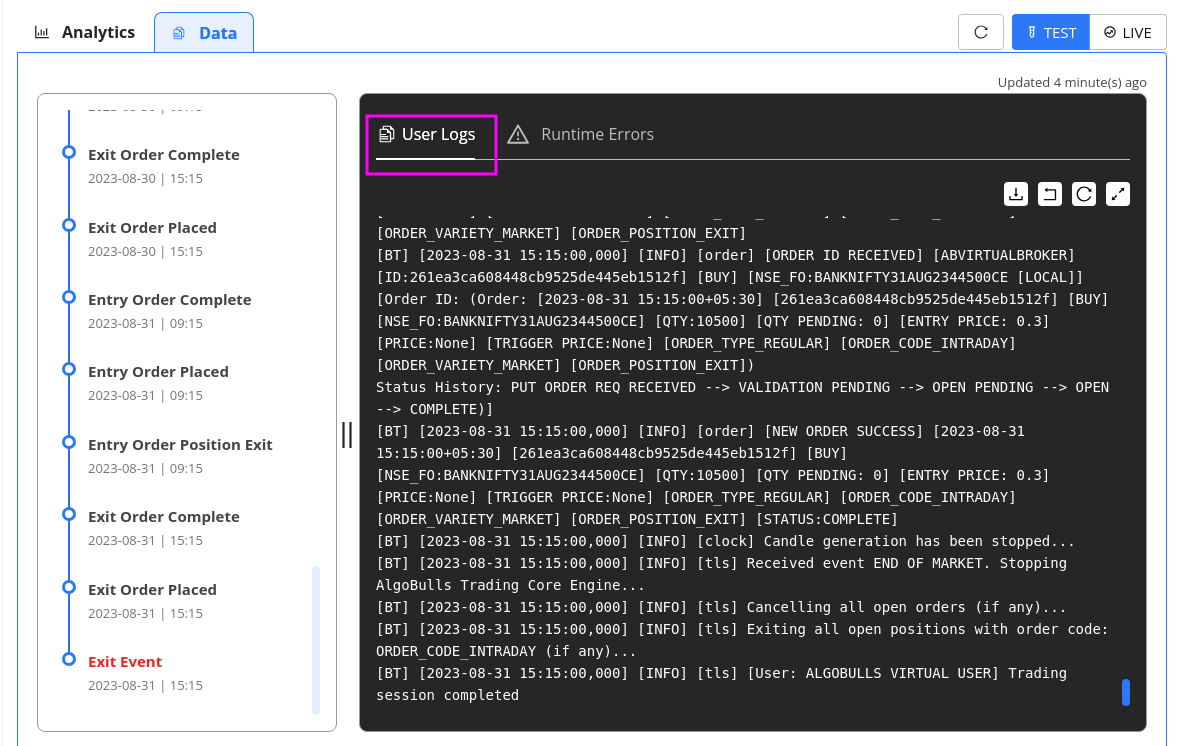Screen dimensions: 1181x746
Task: Click the refresh button beside TEST
Action: pyautogui.click(x=980, y=32)
